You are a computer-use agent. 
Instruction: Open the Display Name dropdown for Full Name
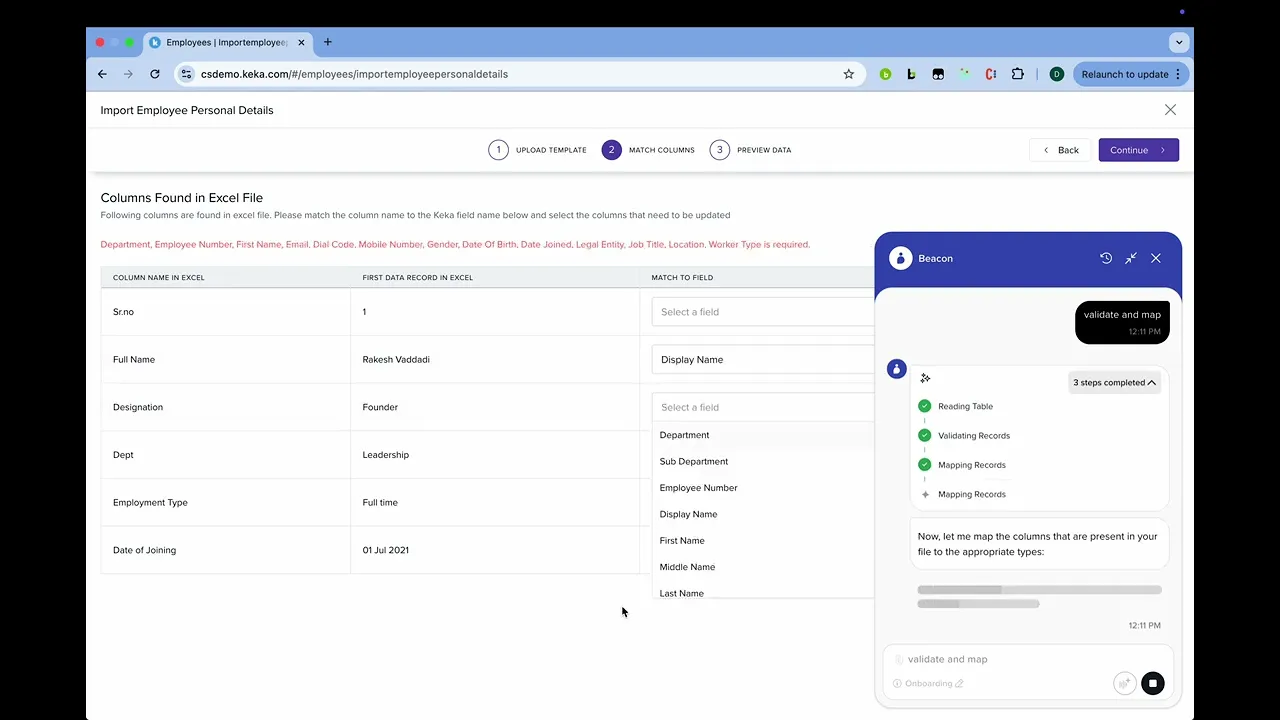pos(763,359)
